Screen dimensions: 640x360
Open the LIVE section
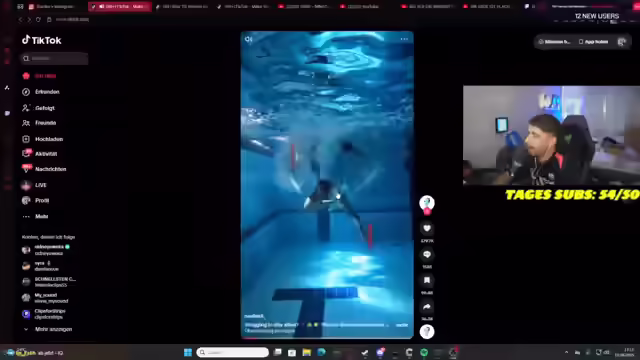(34, 185)
